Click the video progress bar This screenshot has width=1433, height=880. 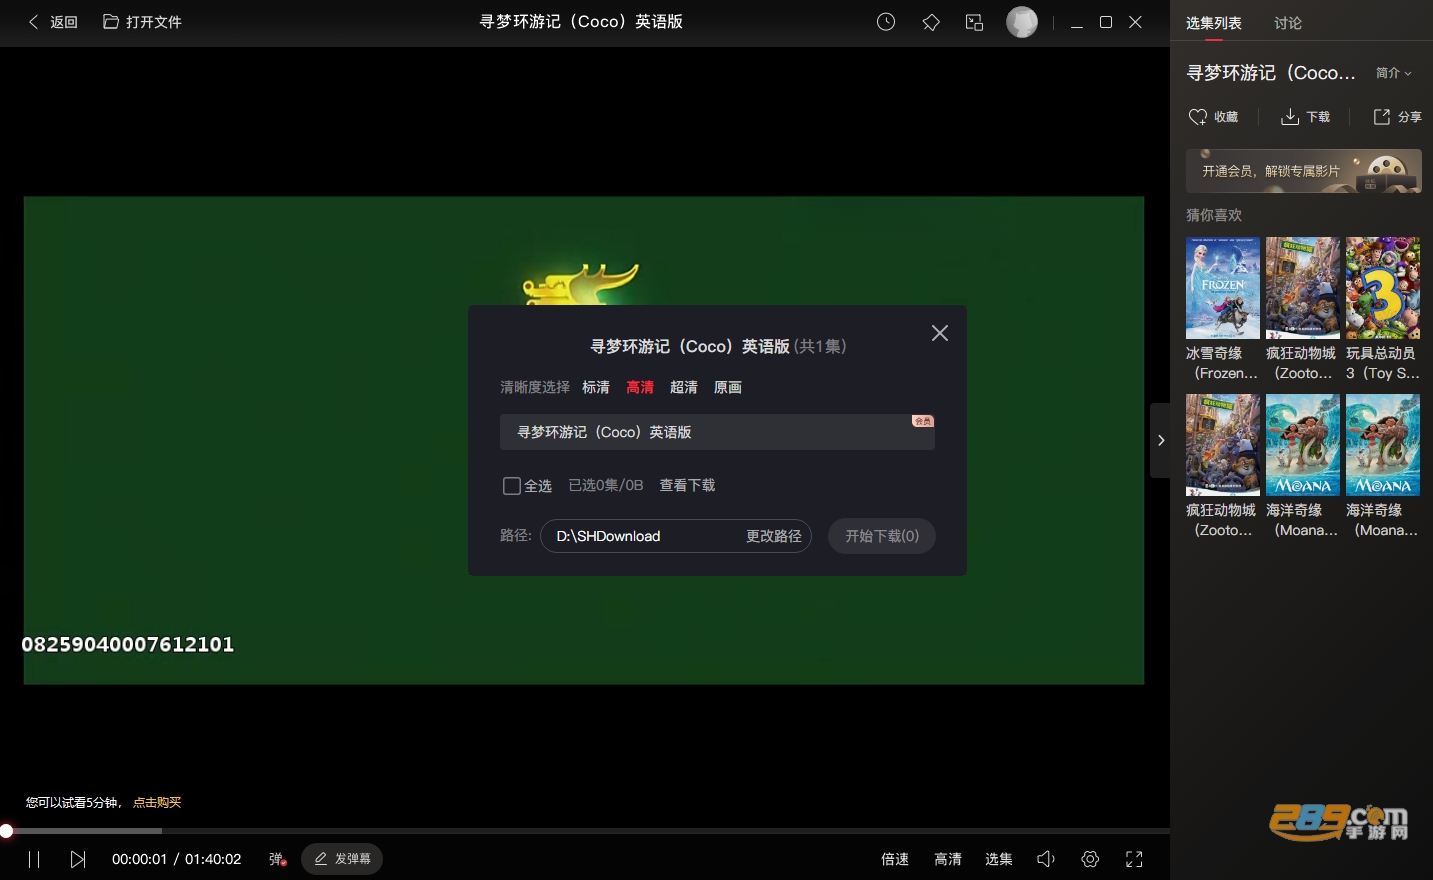(x=585, y=831)
